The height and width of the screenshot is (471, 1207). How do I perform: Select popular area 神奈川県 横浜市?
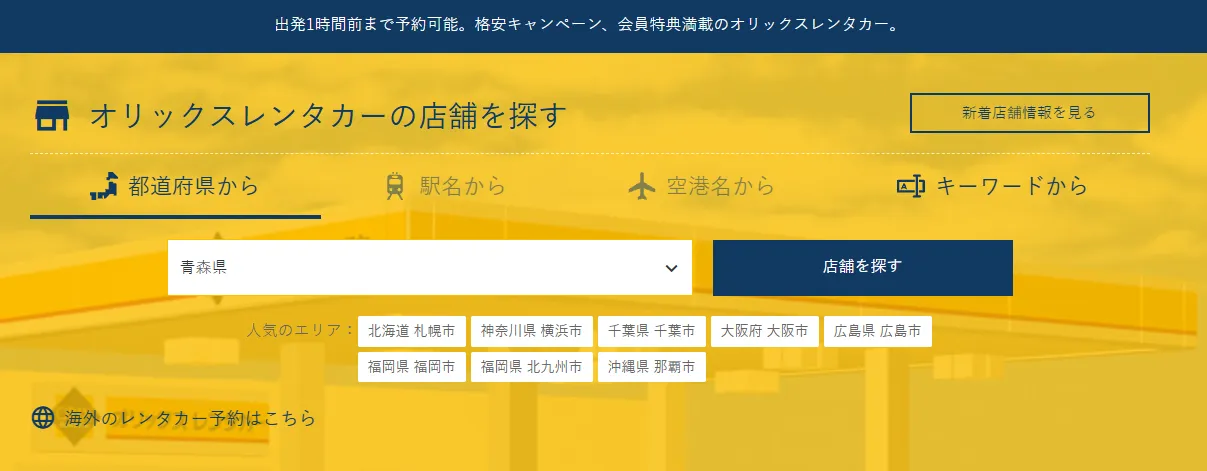531,331
